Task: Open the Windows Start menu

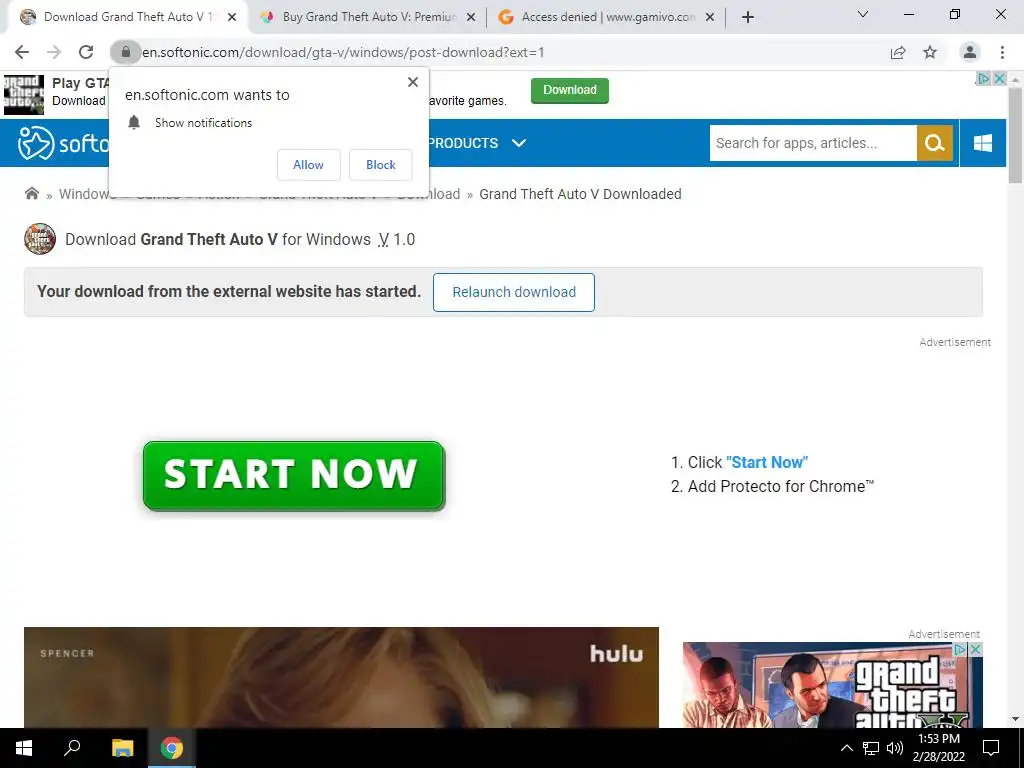Action: click(x=24, y=748)
